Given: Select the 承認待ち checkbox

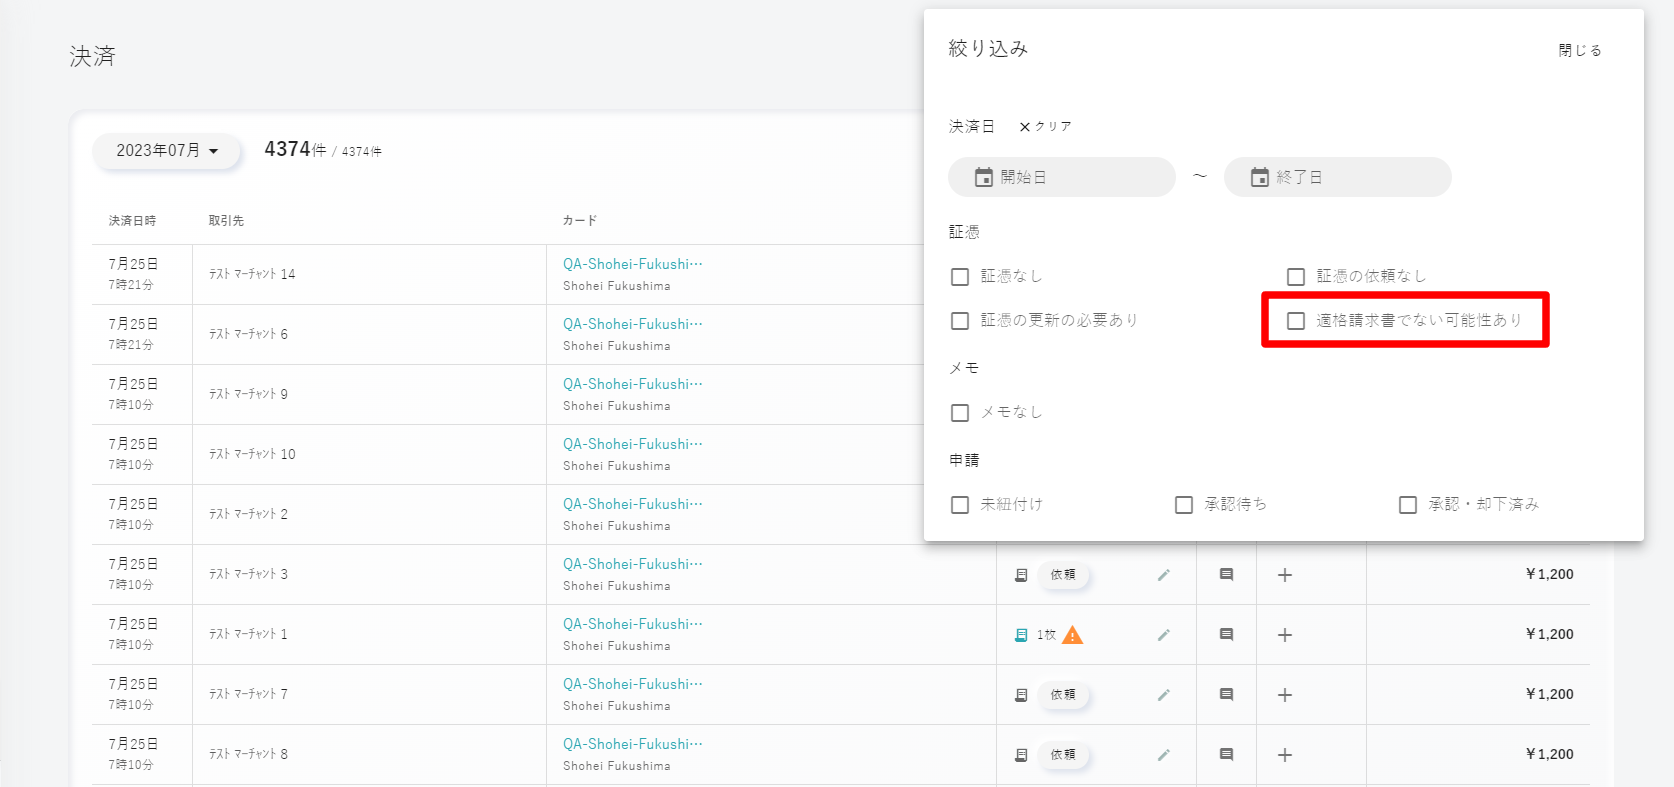Looking at the screenshot, I should click(1184, 505).
